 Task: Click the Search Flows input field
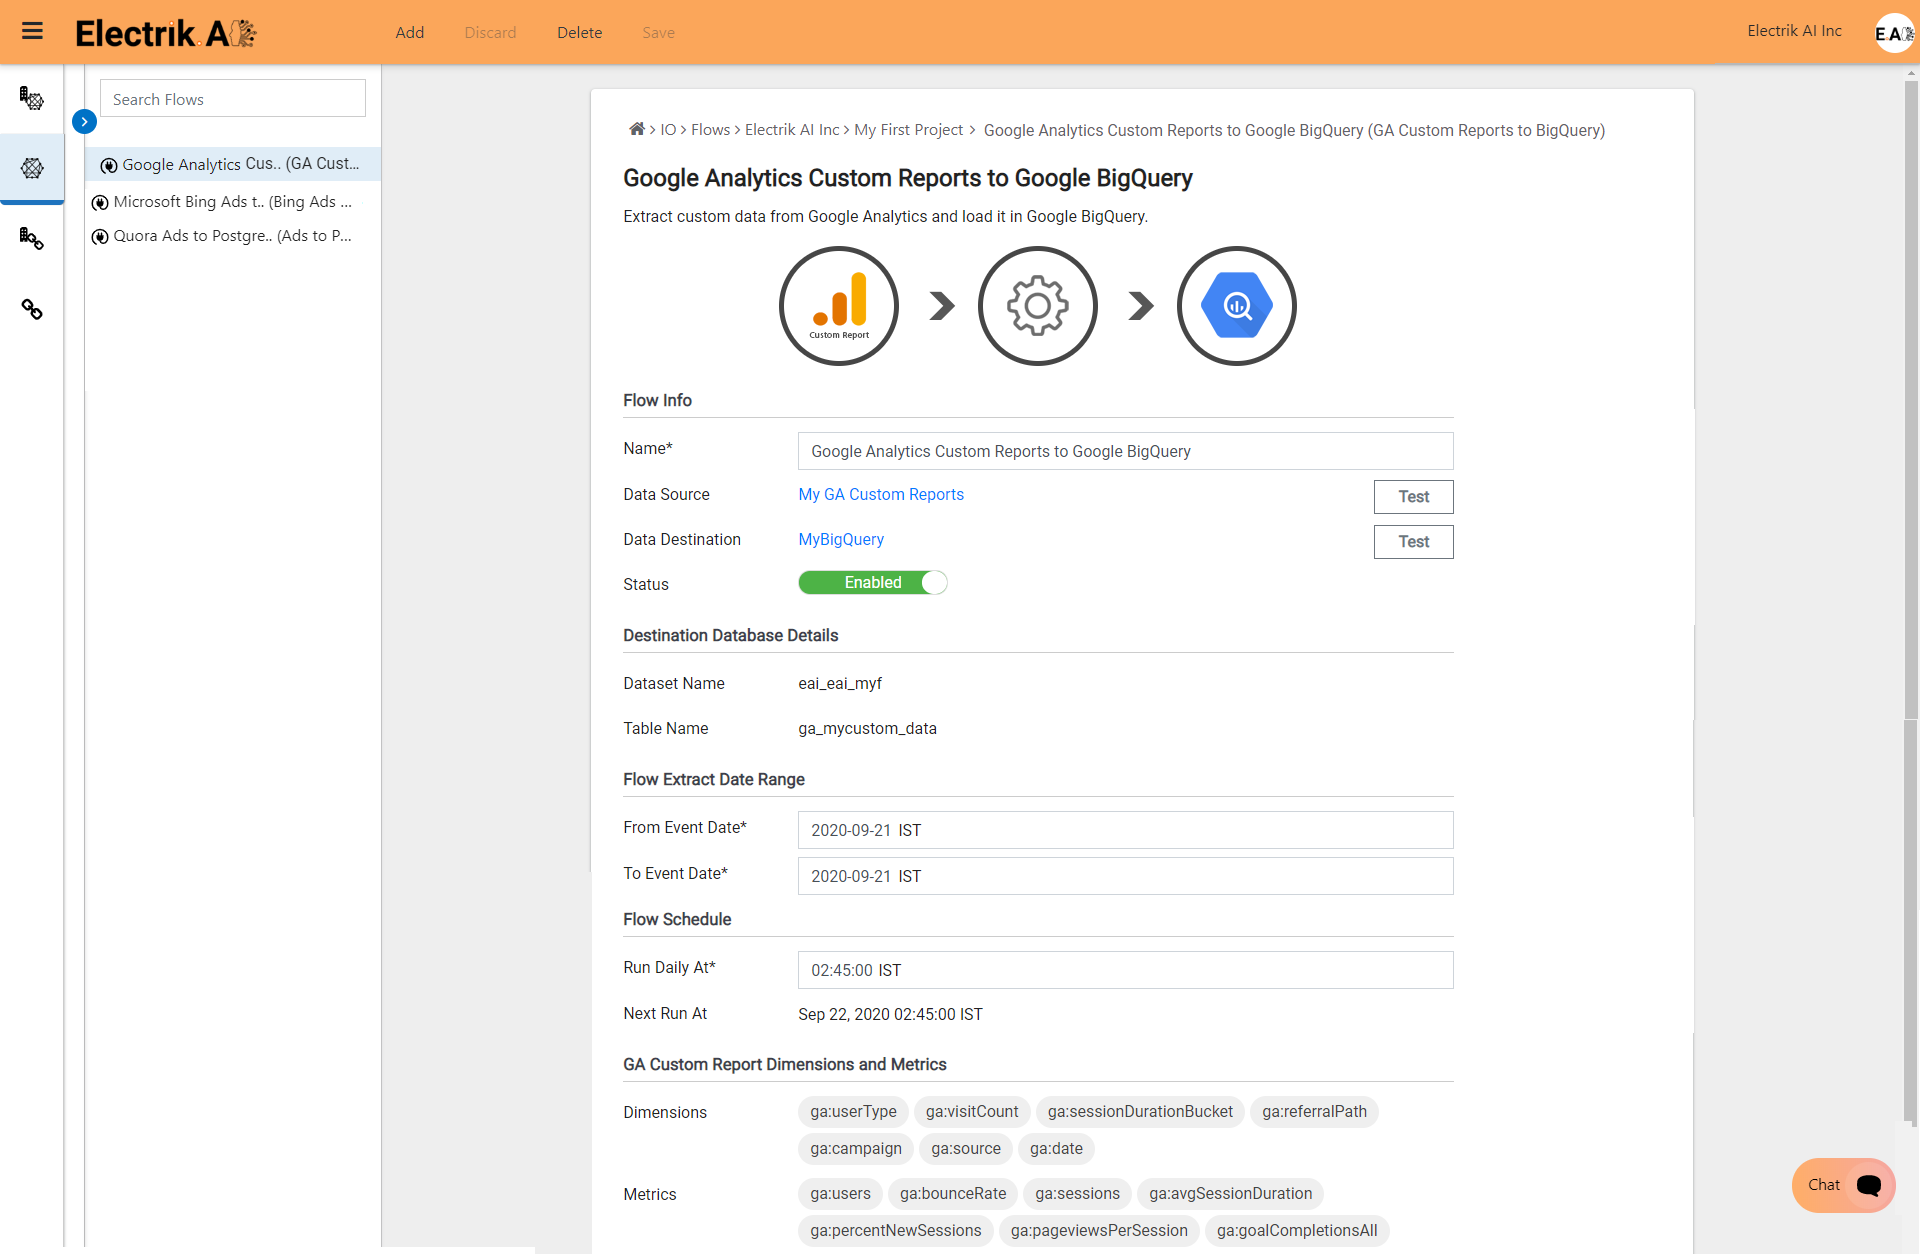click(232, 98)
